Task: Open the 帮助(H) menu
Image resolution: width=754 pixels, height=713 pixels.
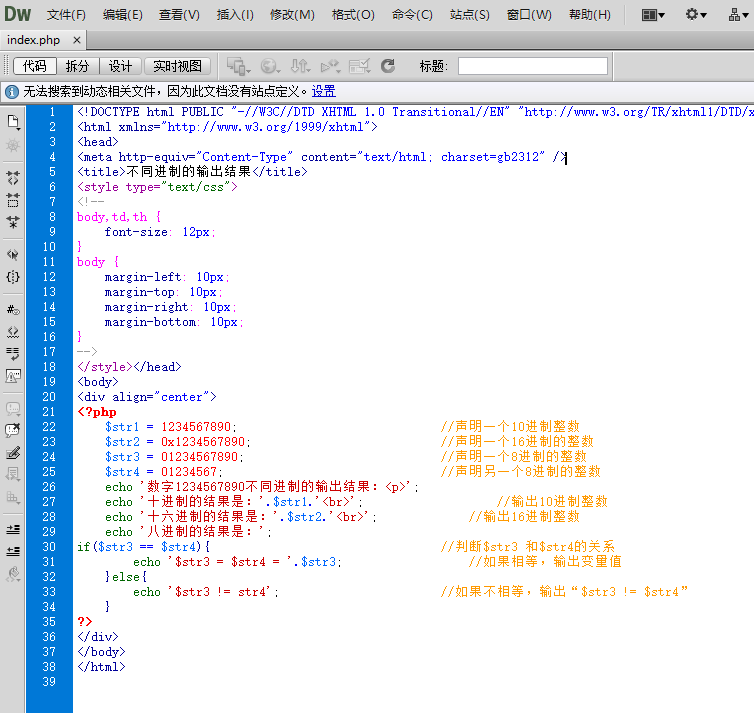Action: (590, 15)
